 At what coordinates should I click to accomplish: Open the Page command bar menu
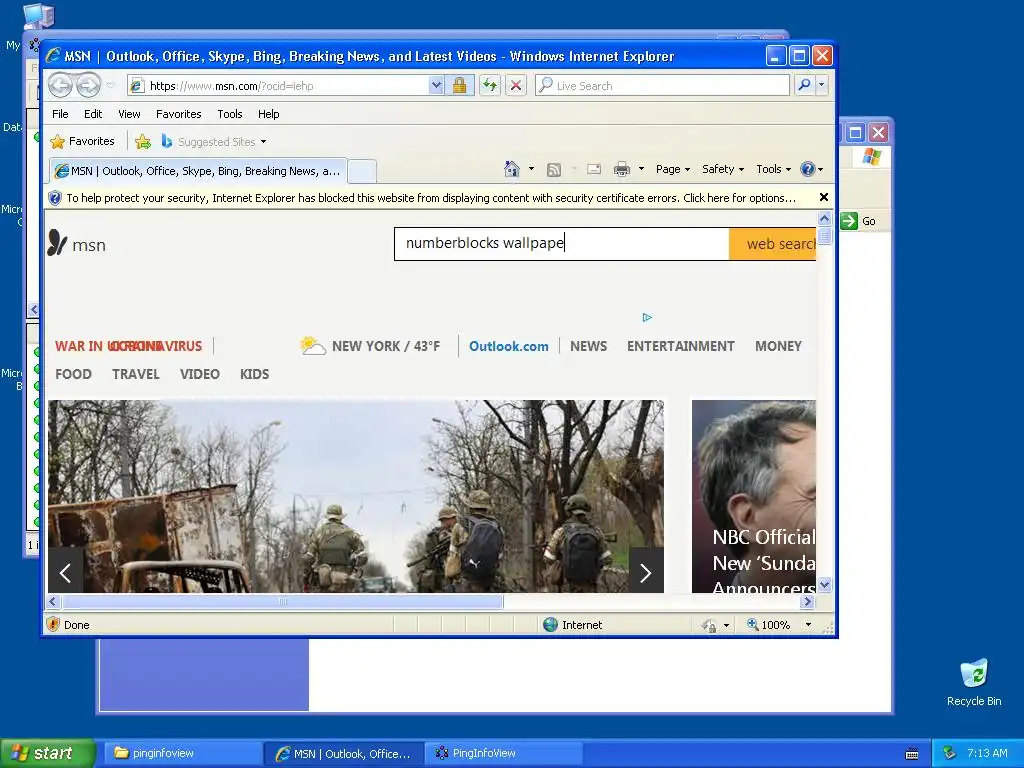point(673,169)
